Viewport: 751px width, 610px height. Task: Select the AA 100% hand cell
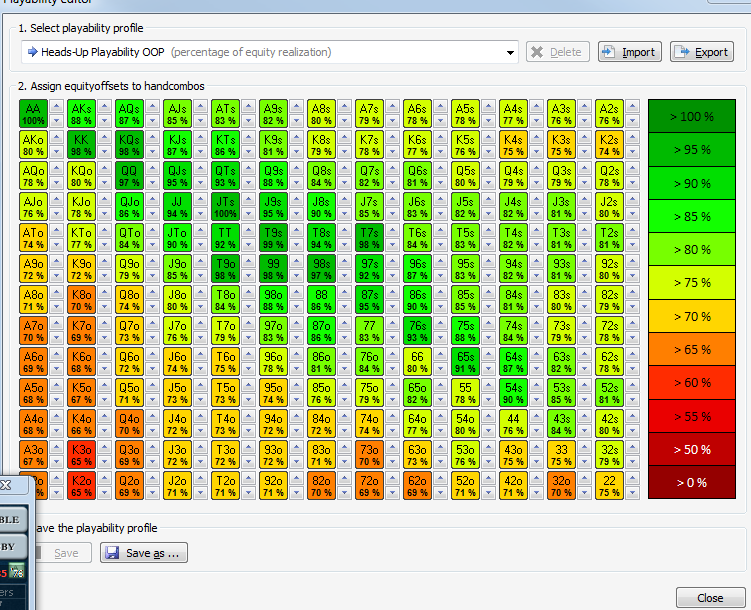tap(34, 114)
